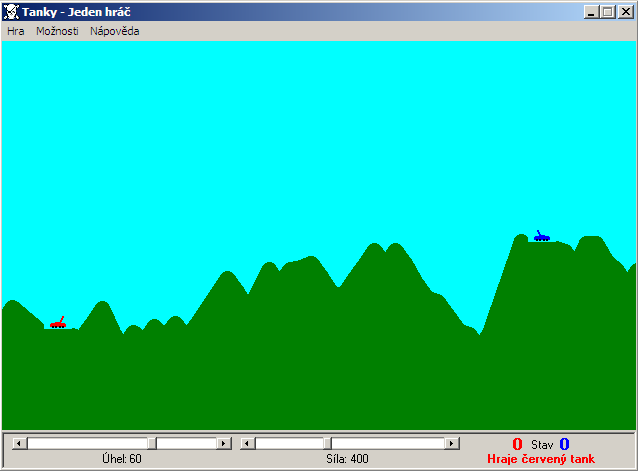
Task: Click the Tanky application icon in the title bar
Action: click(11, 12)
